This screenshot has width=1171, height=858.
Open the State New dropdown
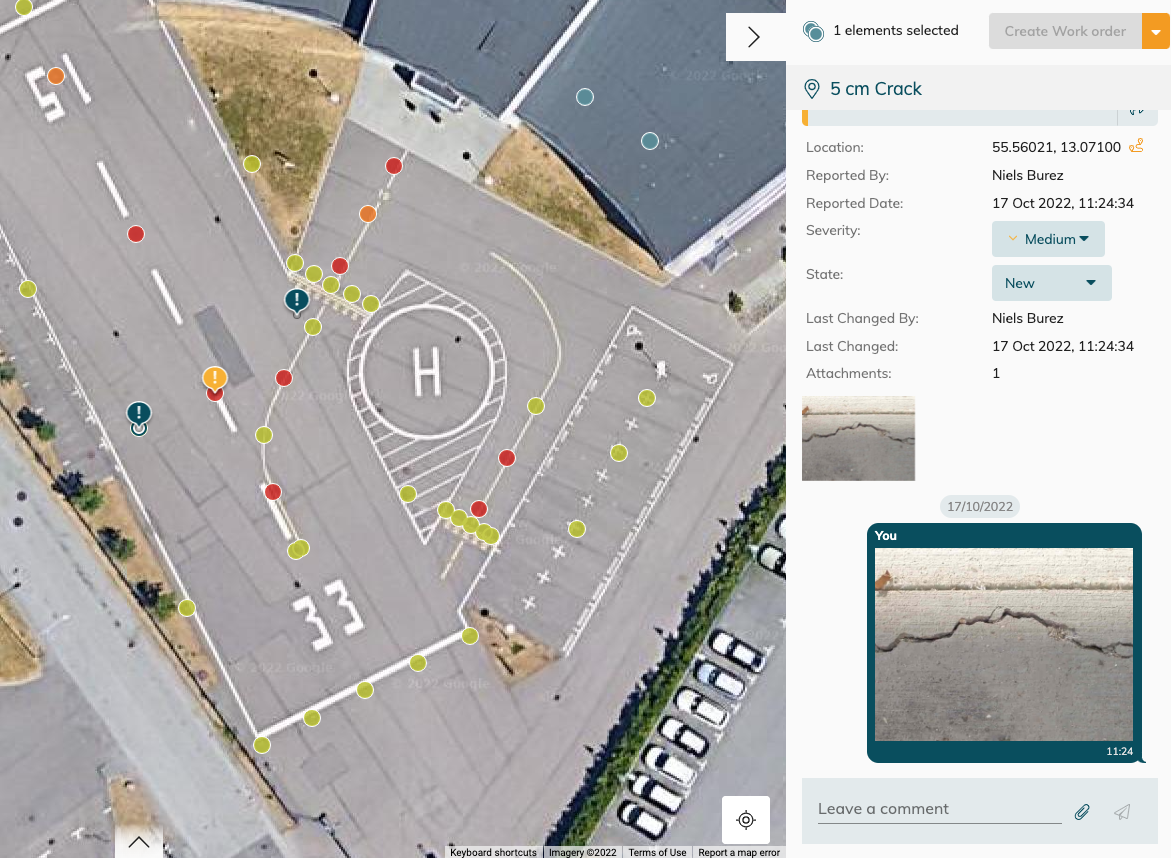(x=1051, y=283)
